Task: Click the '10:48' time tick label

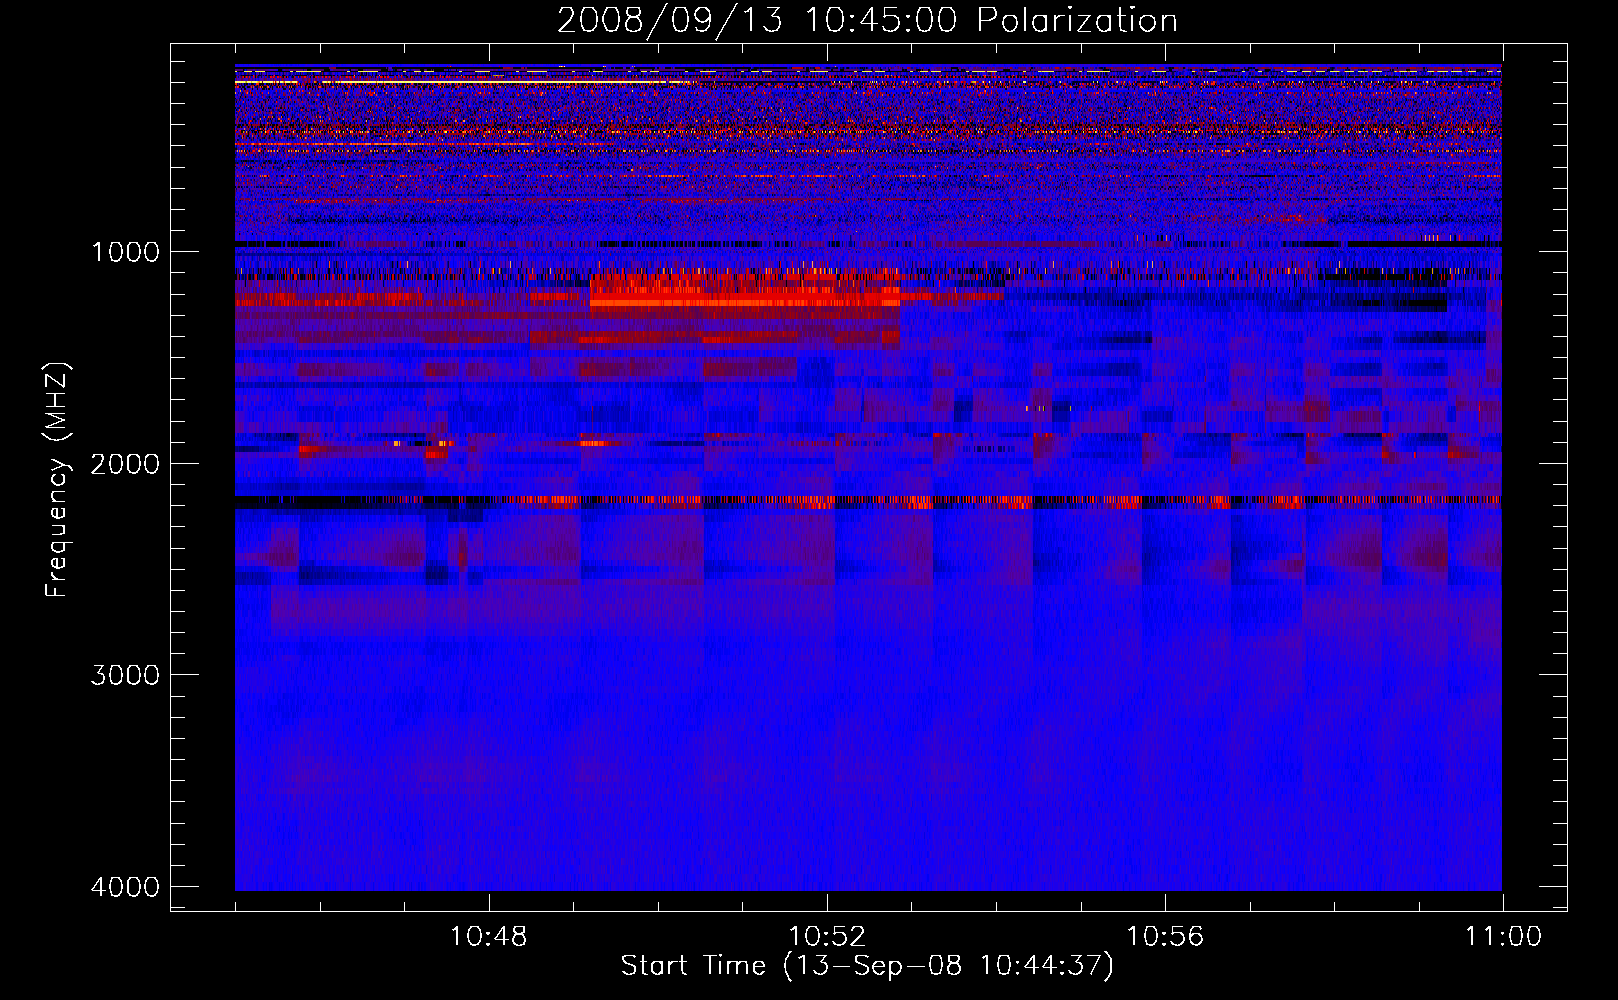Action: [488, 937]
